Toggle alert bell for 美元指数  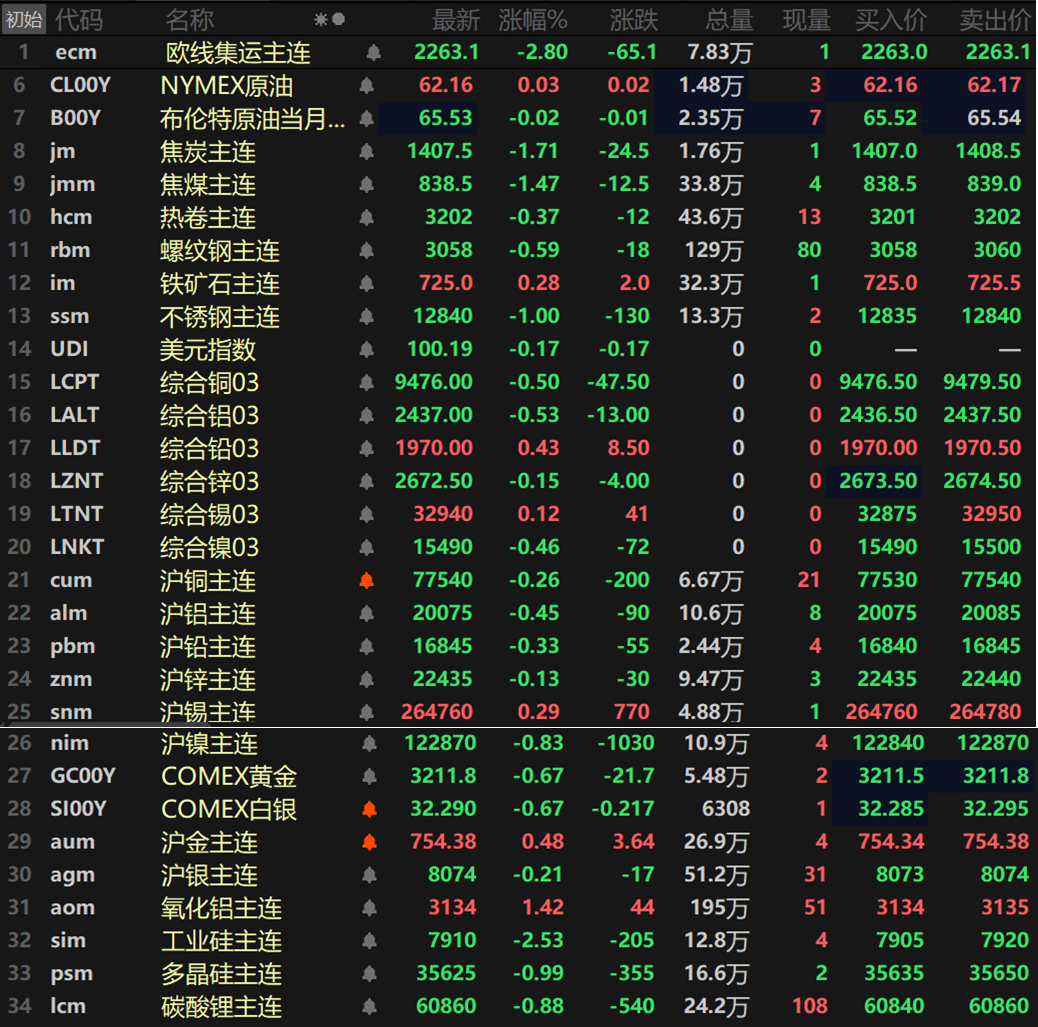tap(366, 349)
